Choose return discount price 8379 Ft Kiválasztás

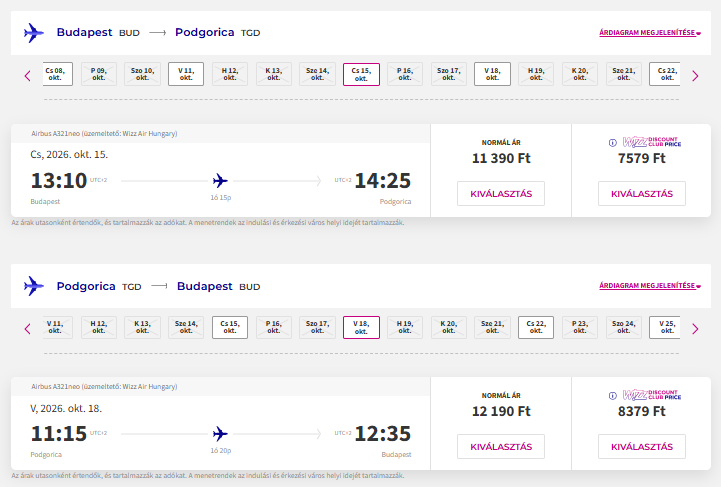(x=641, y=447)
